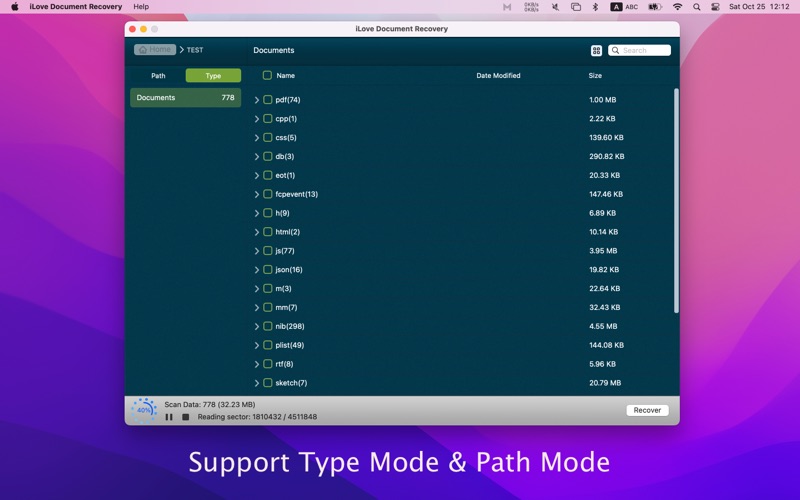Check the cpp(1) checkbox
This screenshot has width=800, height=500.
(x=267, y=118)
